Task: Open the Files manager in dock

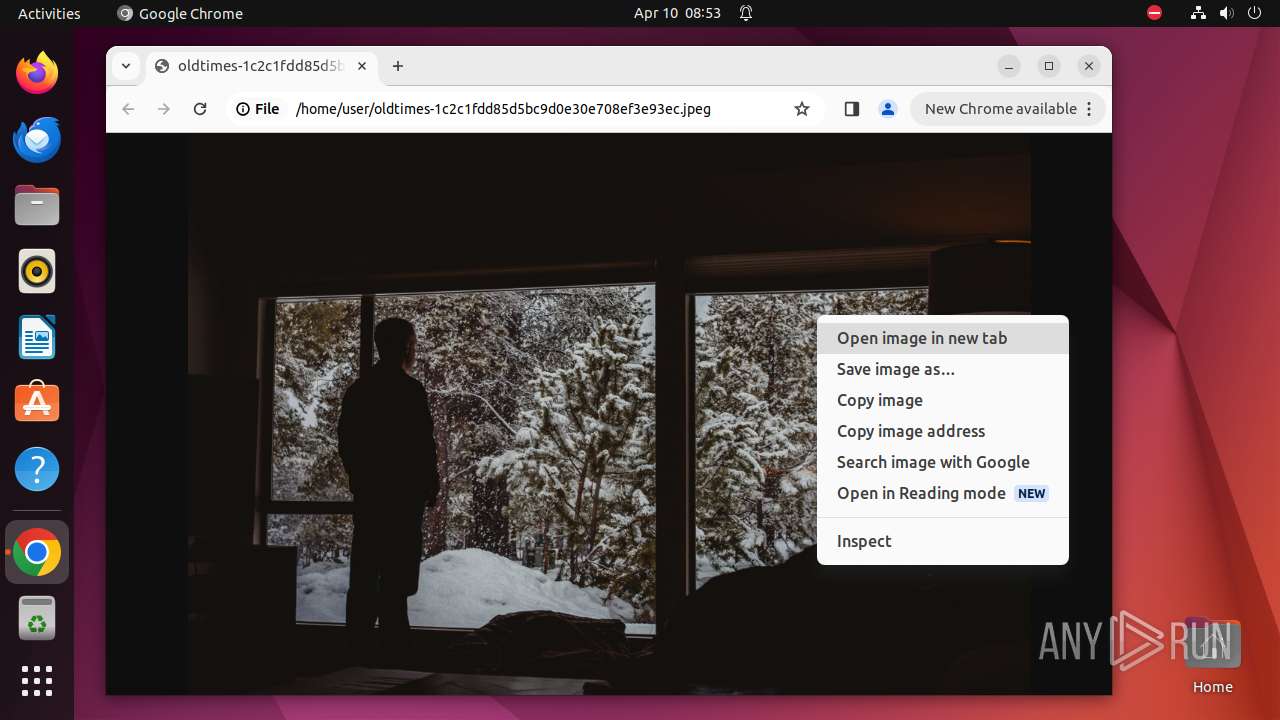Action: 37,205
